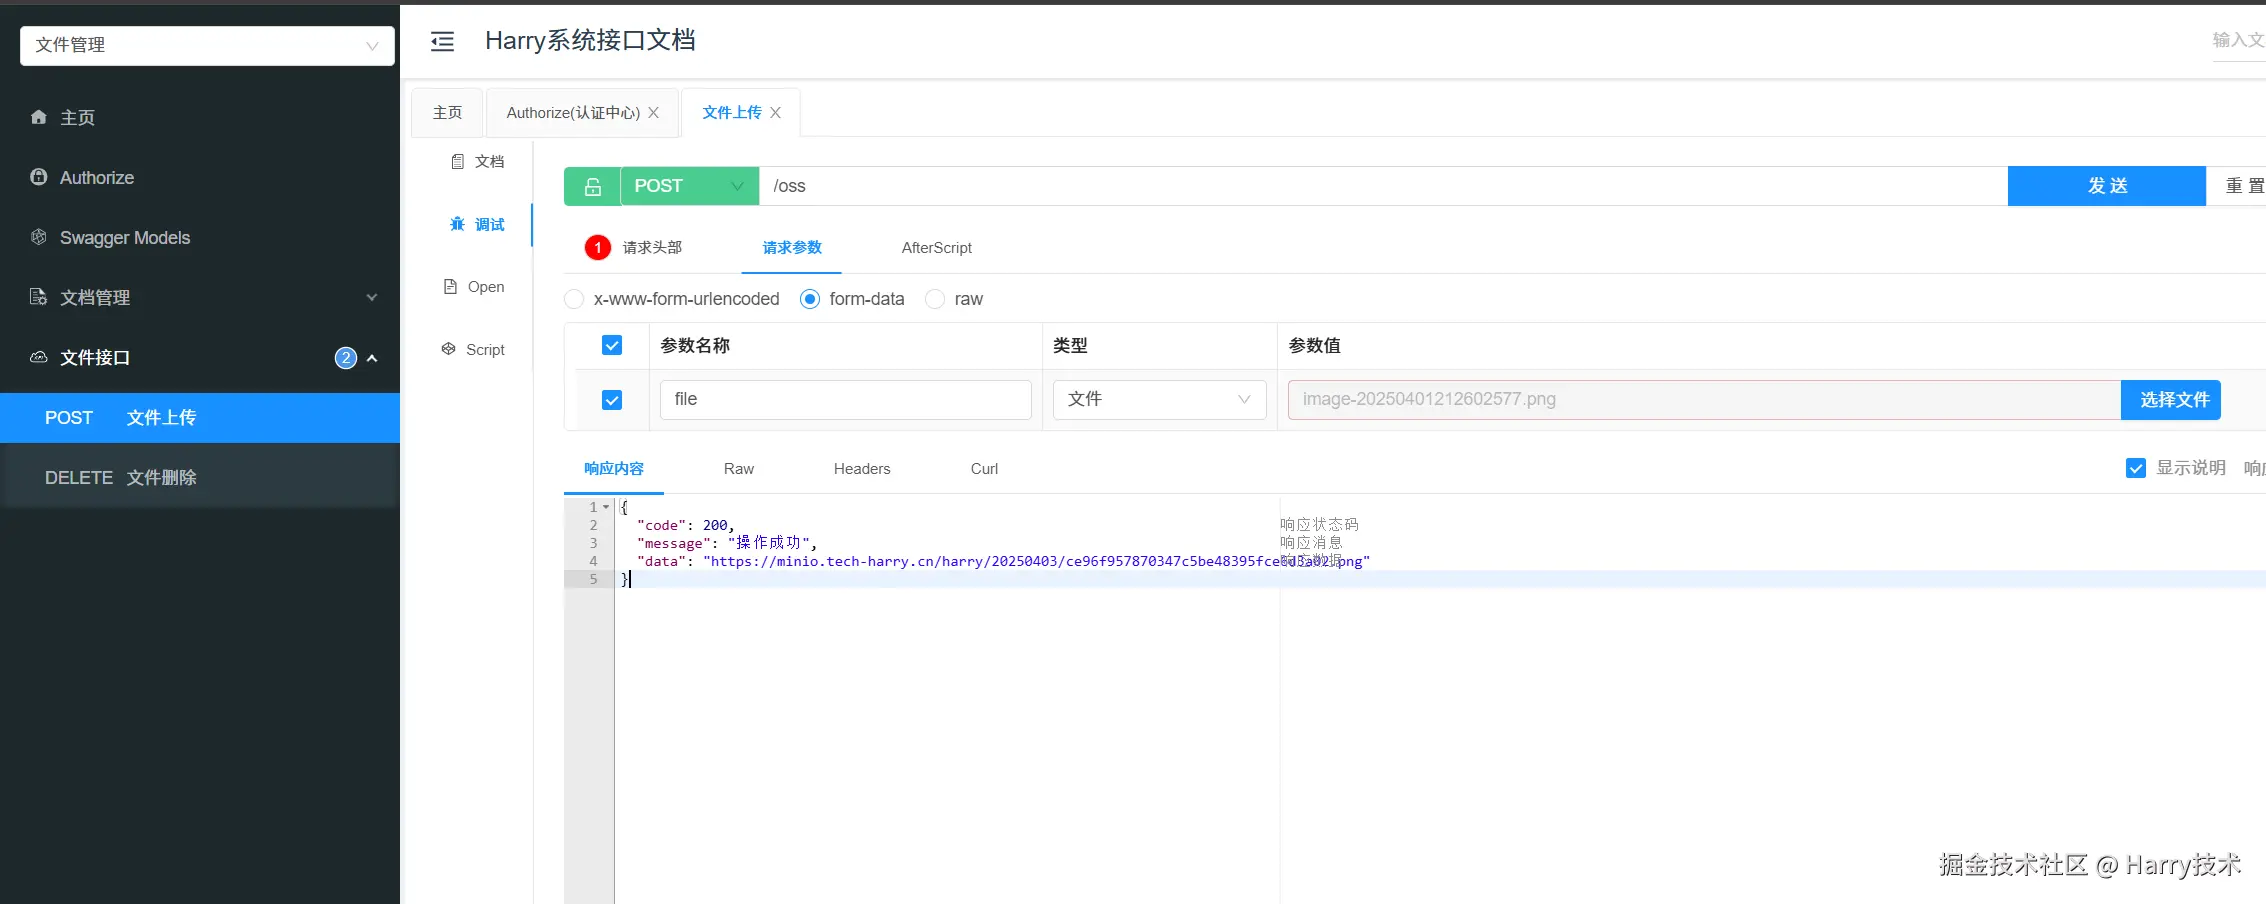Select the form-data radio option

[x=810, y=299]
